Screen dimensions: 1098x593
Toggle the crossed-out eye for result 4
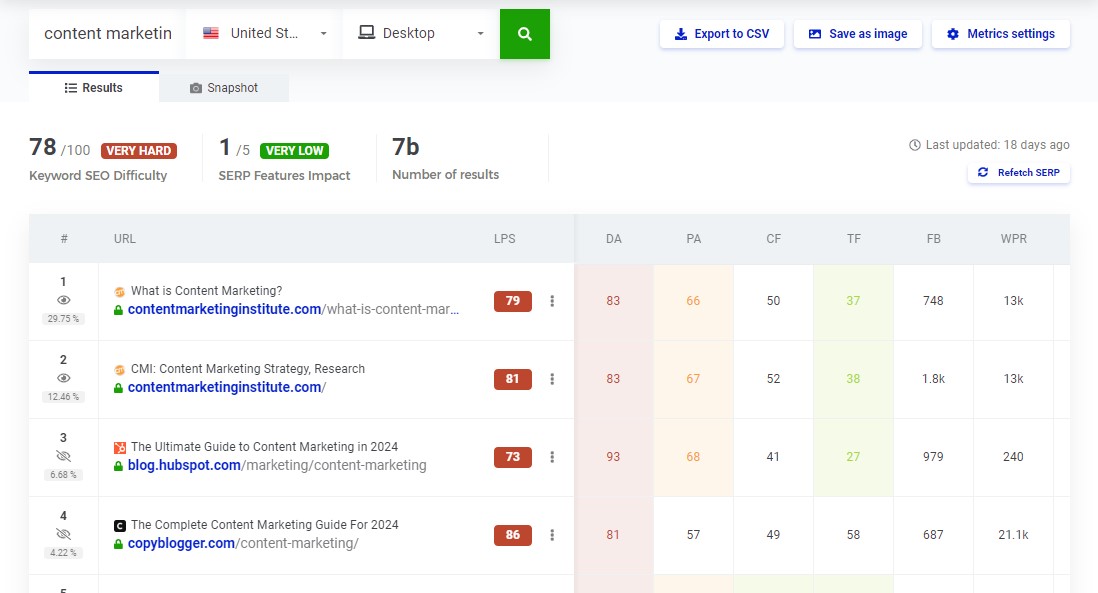[x=64, y=534]
